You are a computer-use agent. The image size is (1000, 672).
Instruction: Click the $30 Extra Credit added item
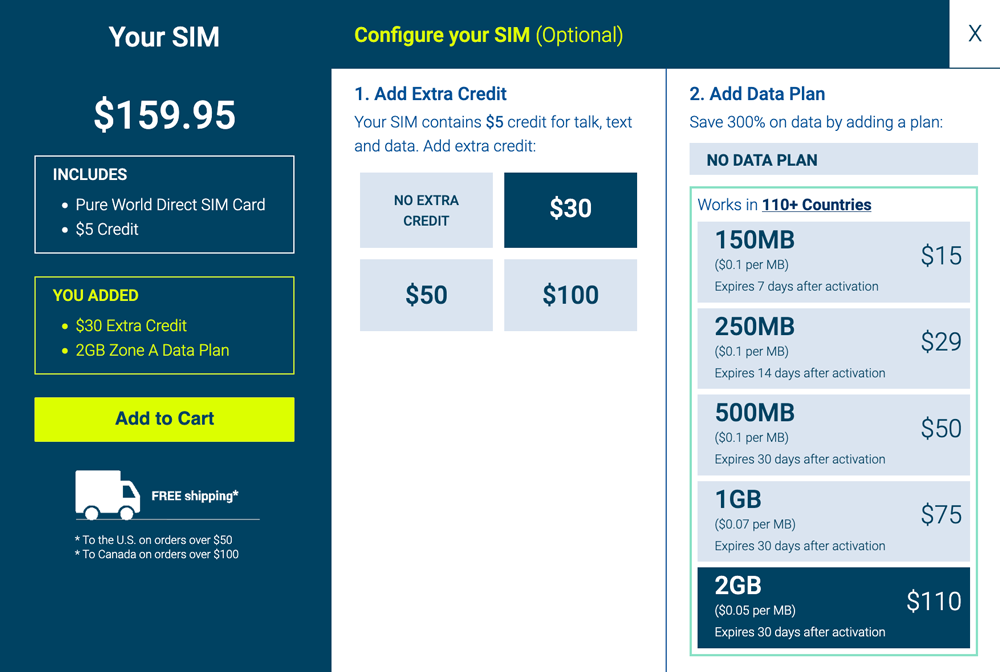(131, 326)
